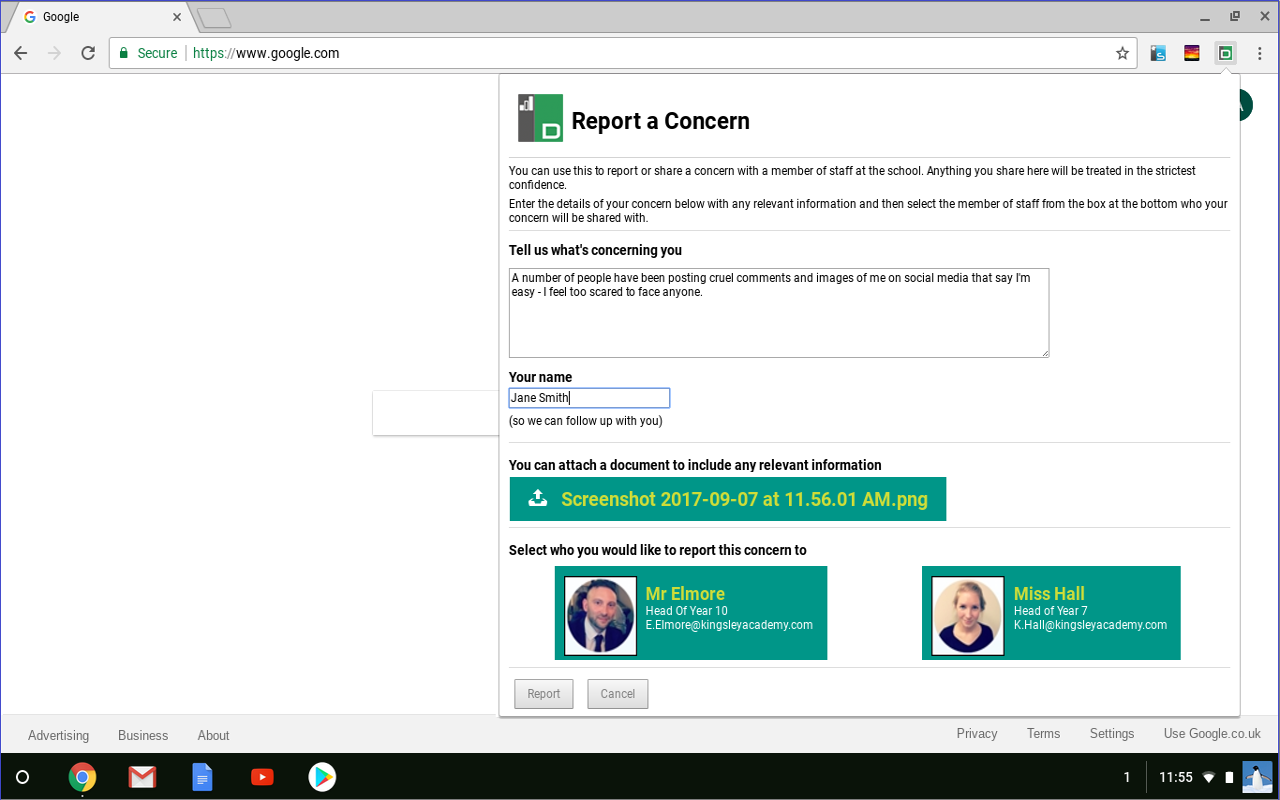Click the Wi-Fi status icon
The width and height of the screenshot is (1280, 800).
[x=1208, y=777]
